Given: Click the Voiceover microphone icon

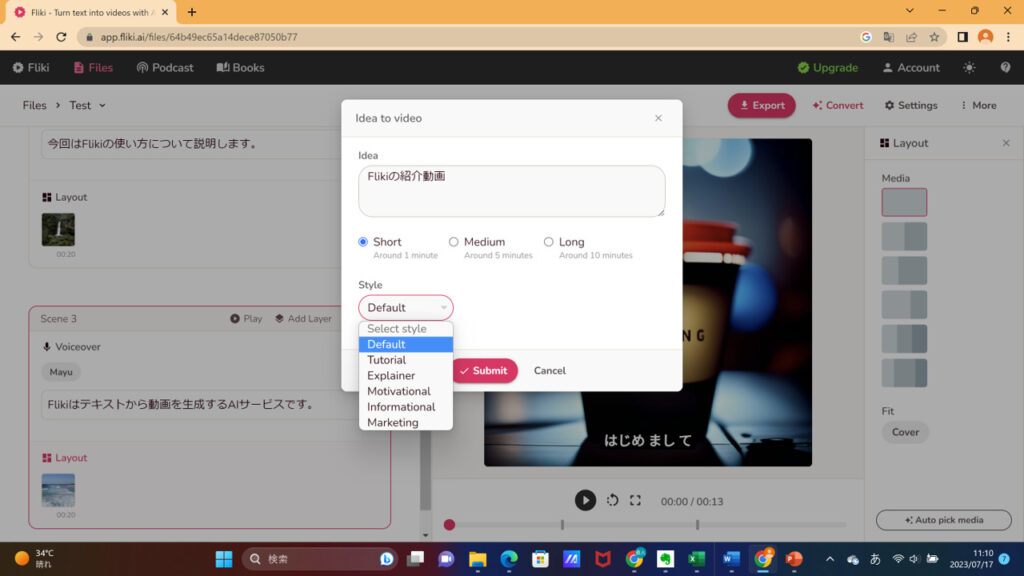Looking at the screenshot, I should point(47,347).
